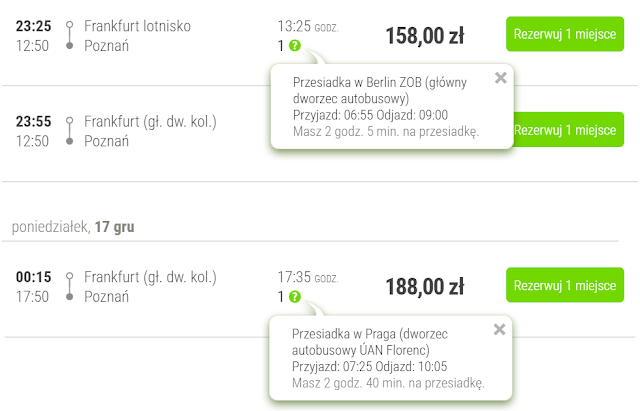This screenshot has width=640, height=411.
Task: Click the green question mark under 17:35 godz.
Action: pyautogui.click(x=294, y=297)
